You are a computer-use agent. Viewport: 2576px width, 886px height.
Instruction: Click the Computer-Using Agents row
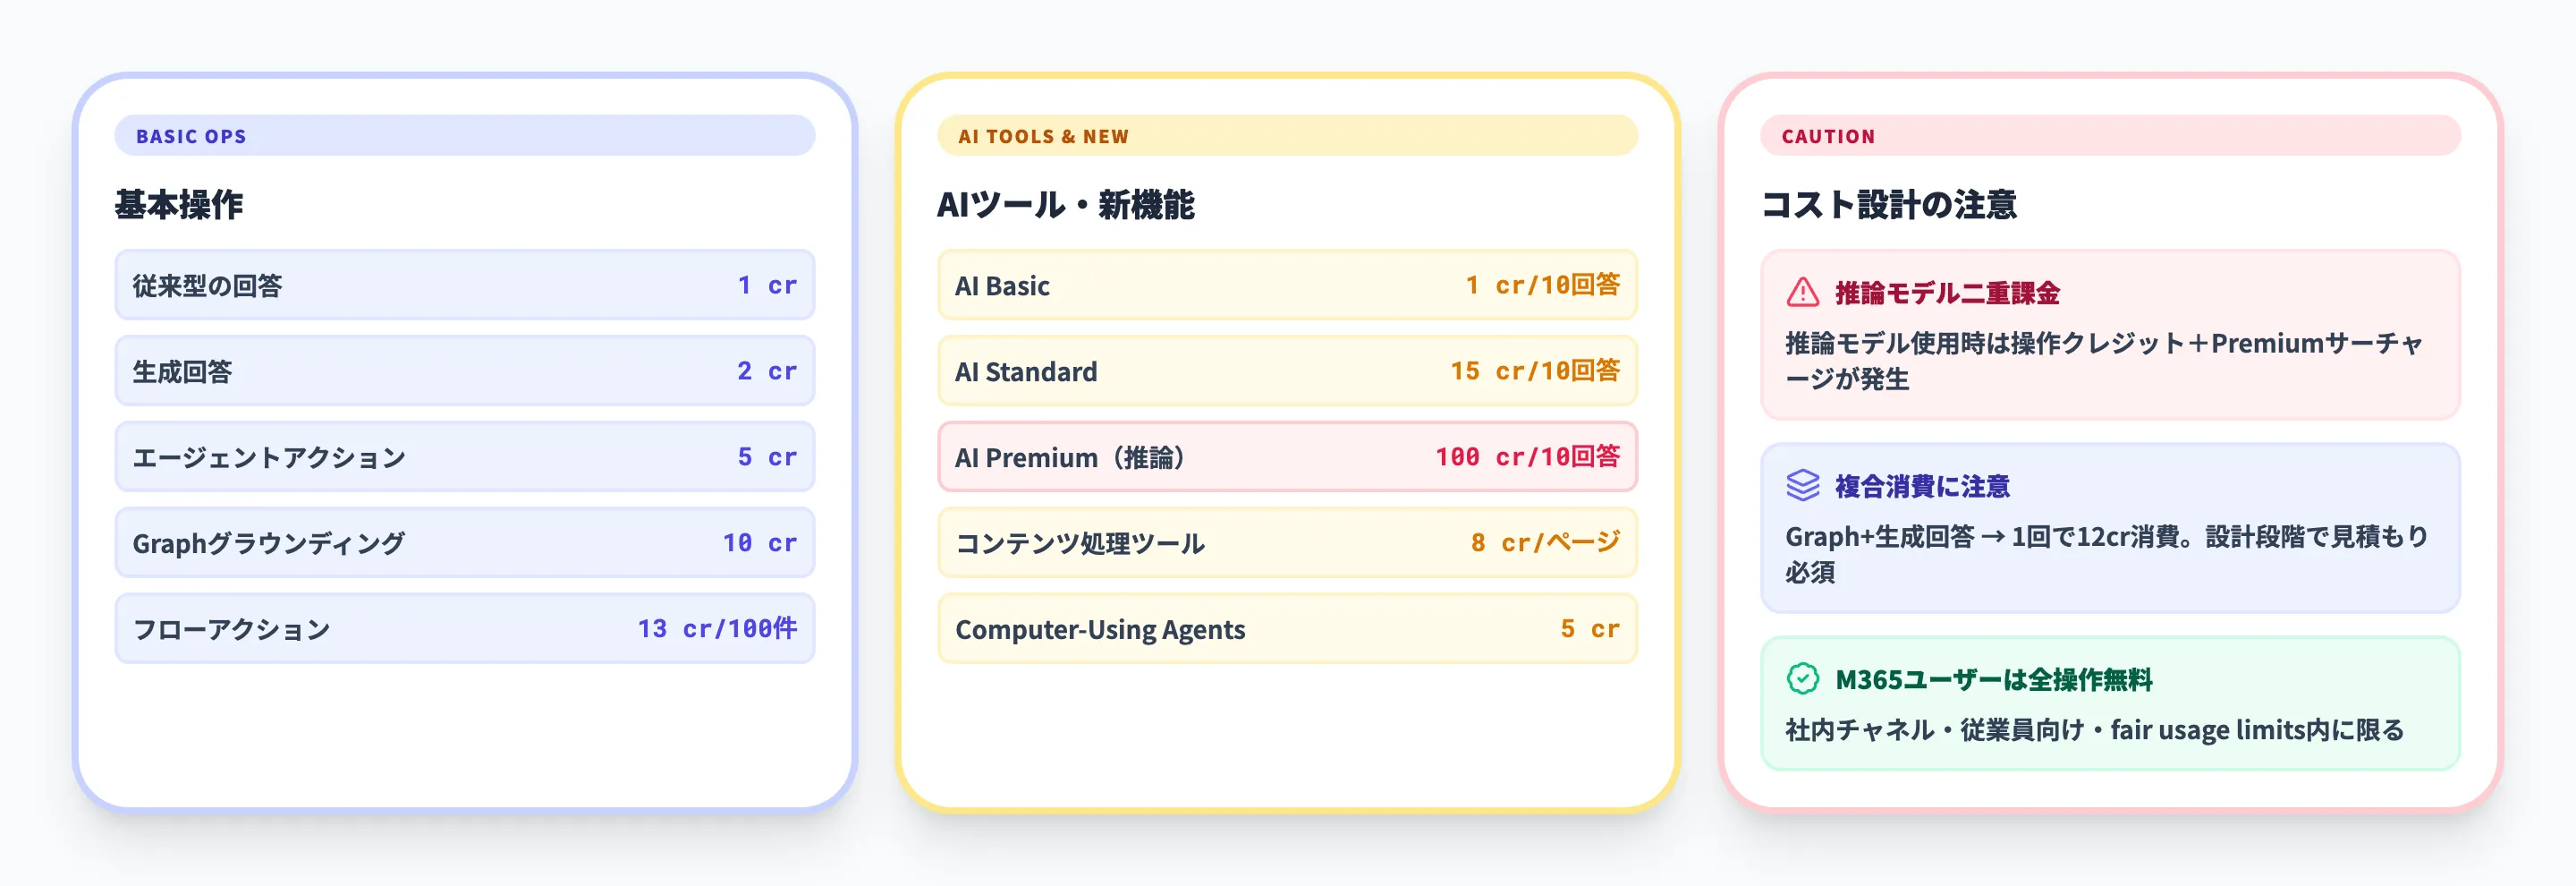(x=1286, y=629)
